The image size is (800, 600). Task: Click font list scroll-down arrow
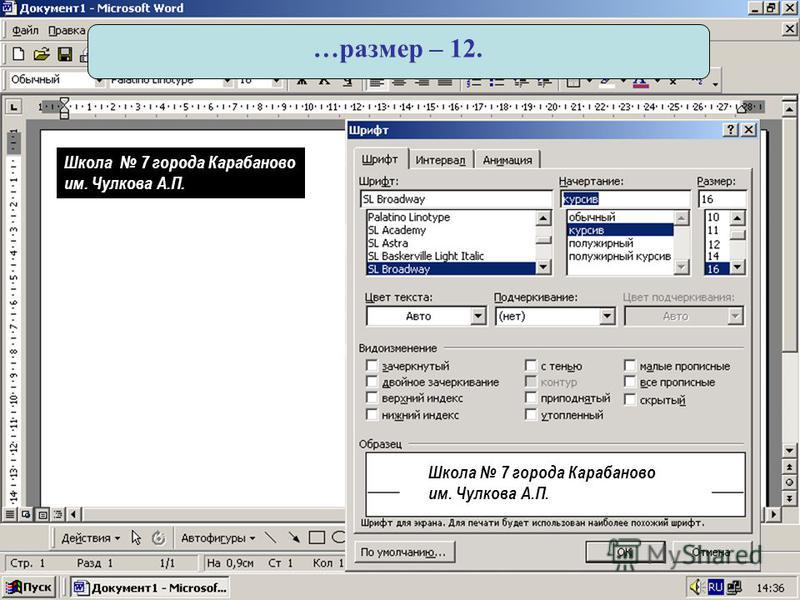point(543,267)
